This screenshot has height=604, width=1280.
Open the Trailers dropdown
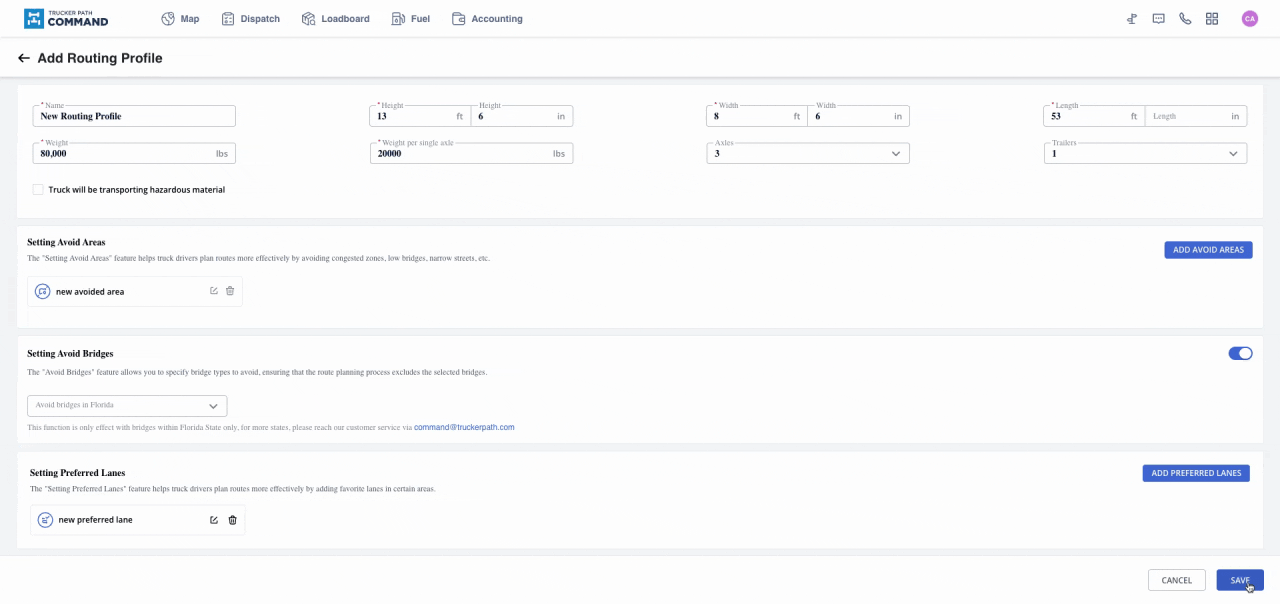[1145, 154]
